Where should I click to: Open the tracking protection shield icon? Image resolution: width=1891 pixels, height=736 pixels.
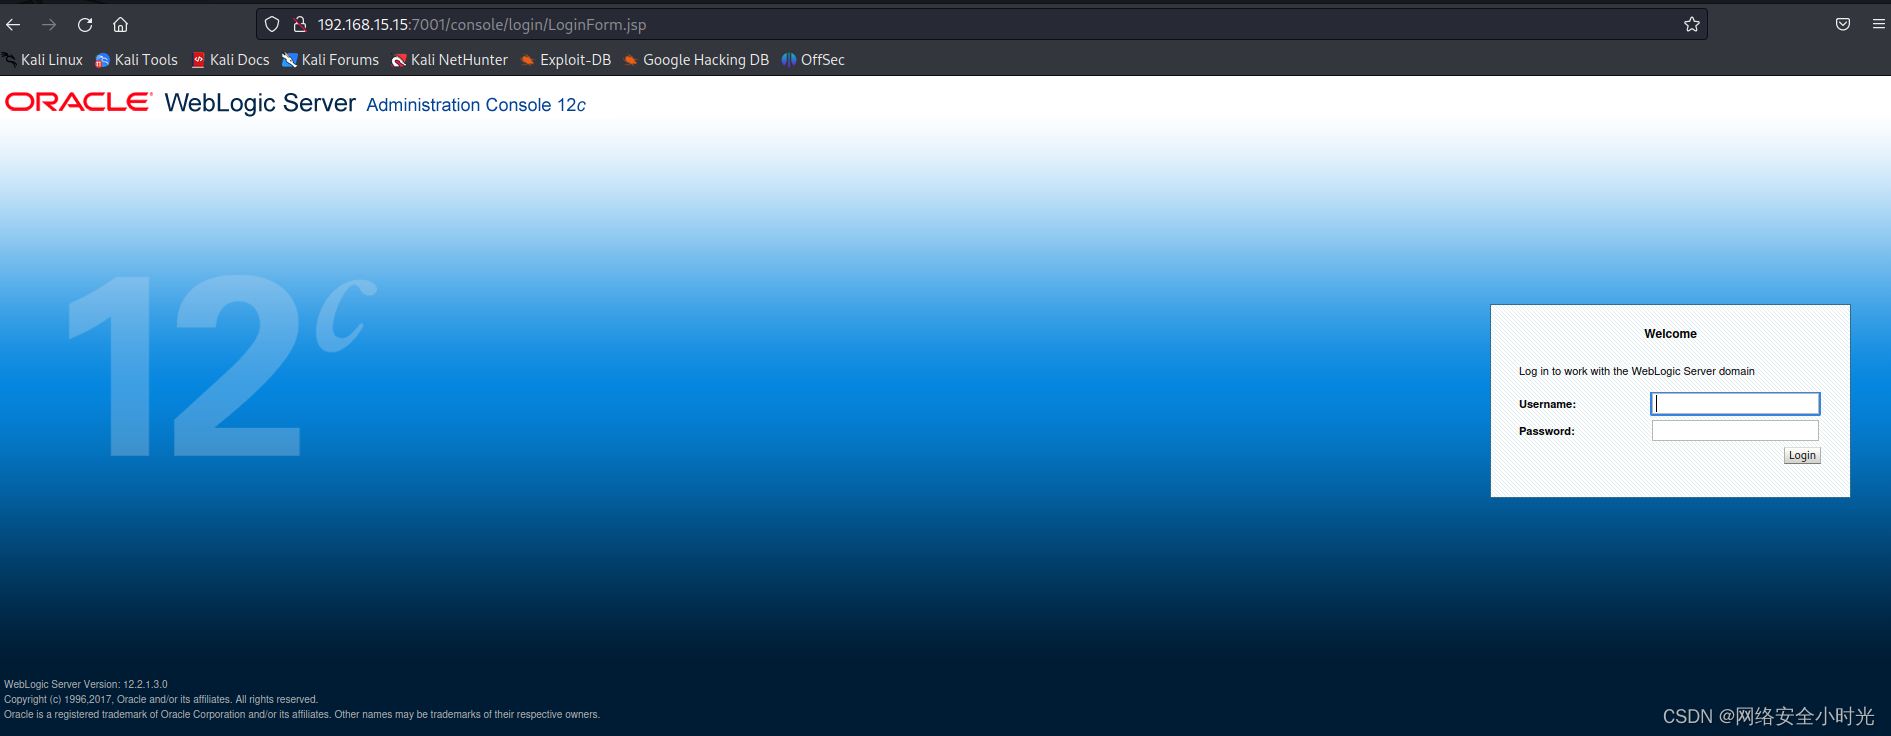pyautogui.click(x=272, y=24)
